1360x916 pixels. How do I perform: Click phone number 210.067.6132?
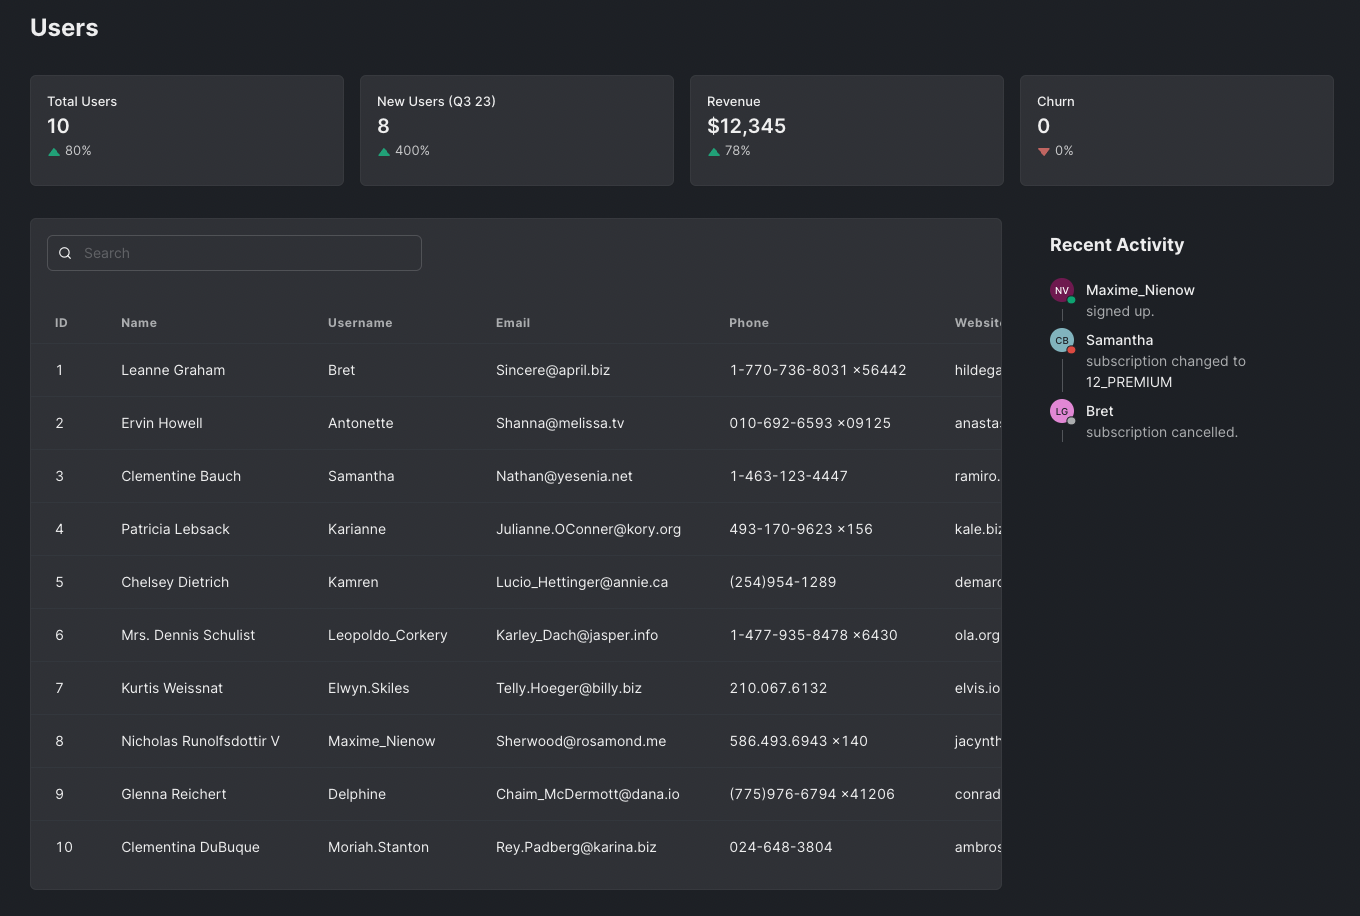coord(778,688)
